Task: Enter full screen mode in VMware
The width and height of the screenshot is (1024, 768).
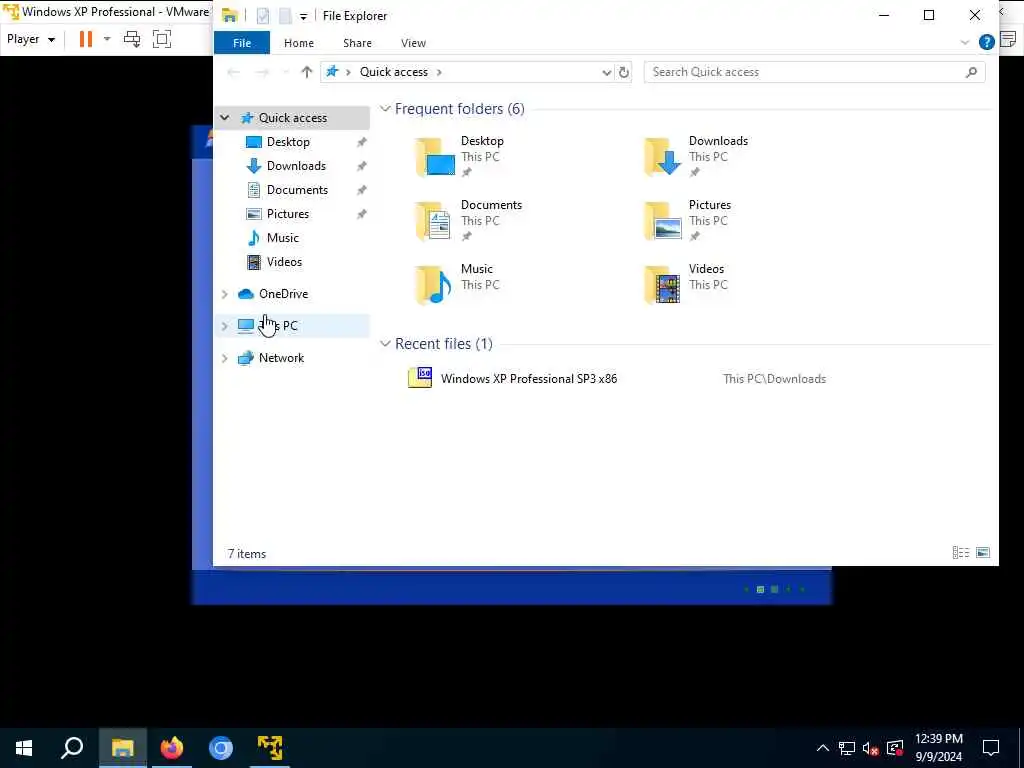Action: (162, 39)
